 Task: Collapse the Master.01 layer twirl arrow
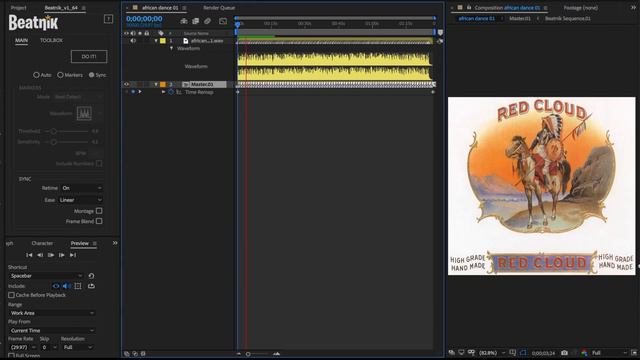click(156, 84)
